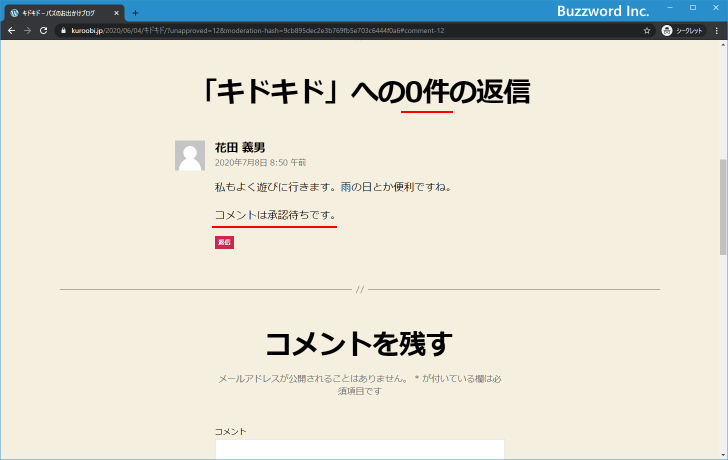Bookmark the page with the star icon
Image resolution: width=728 pixels, height=460 pixels.
click(x=647, y=31)
